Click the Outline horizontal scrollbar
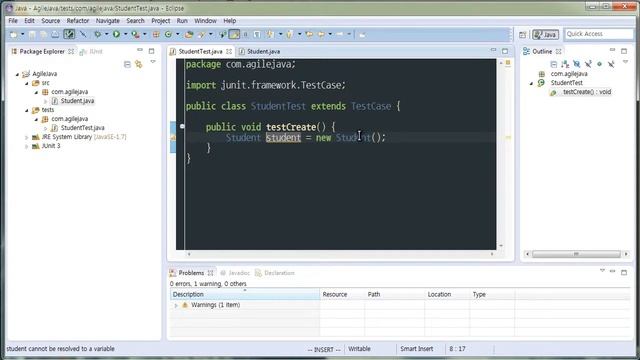 click(x=576, y=254)
